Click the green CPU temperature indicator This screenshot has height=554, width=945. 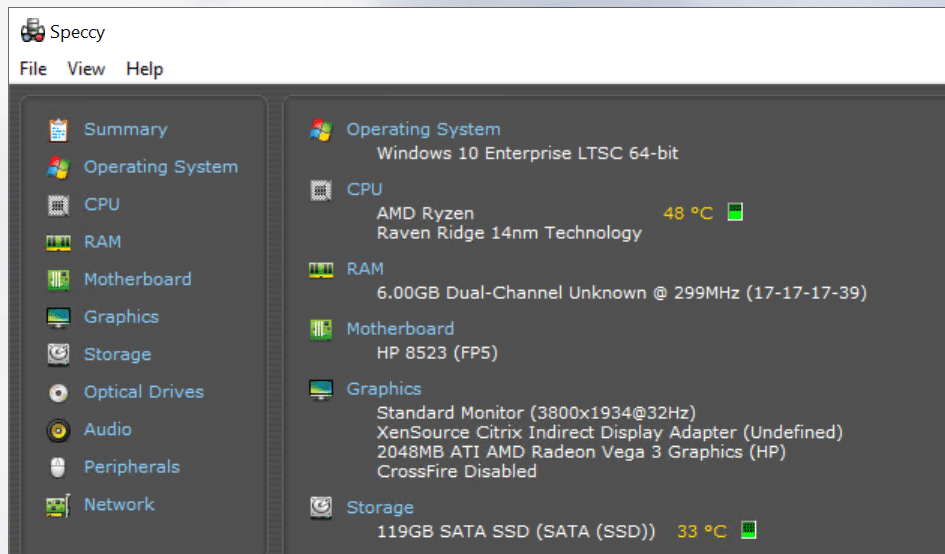(x=735, y=212)
